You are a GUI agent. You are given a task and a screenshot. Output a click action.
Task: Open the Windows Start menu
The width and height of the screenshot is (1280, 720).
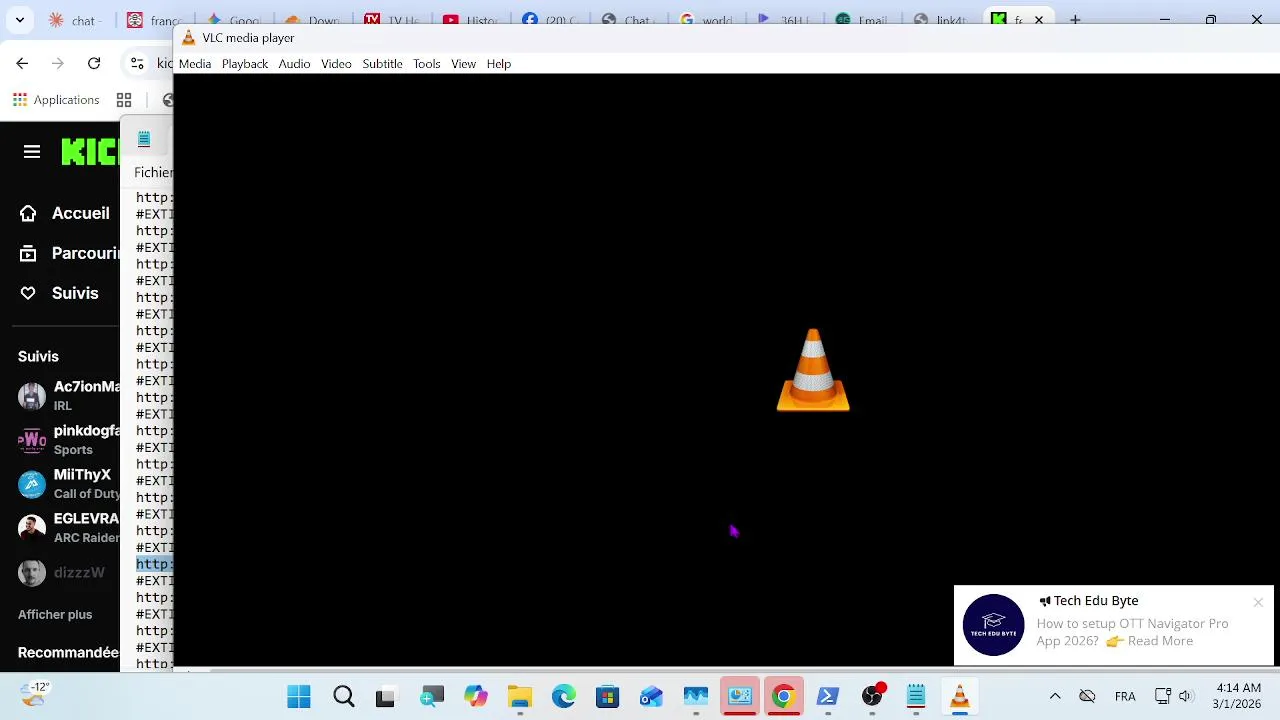pos(298,696)
